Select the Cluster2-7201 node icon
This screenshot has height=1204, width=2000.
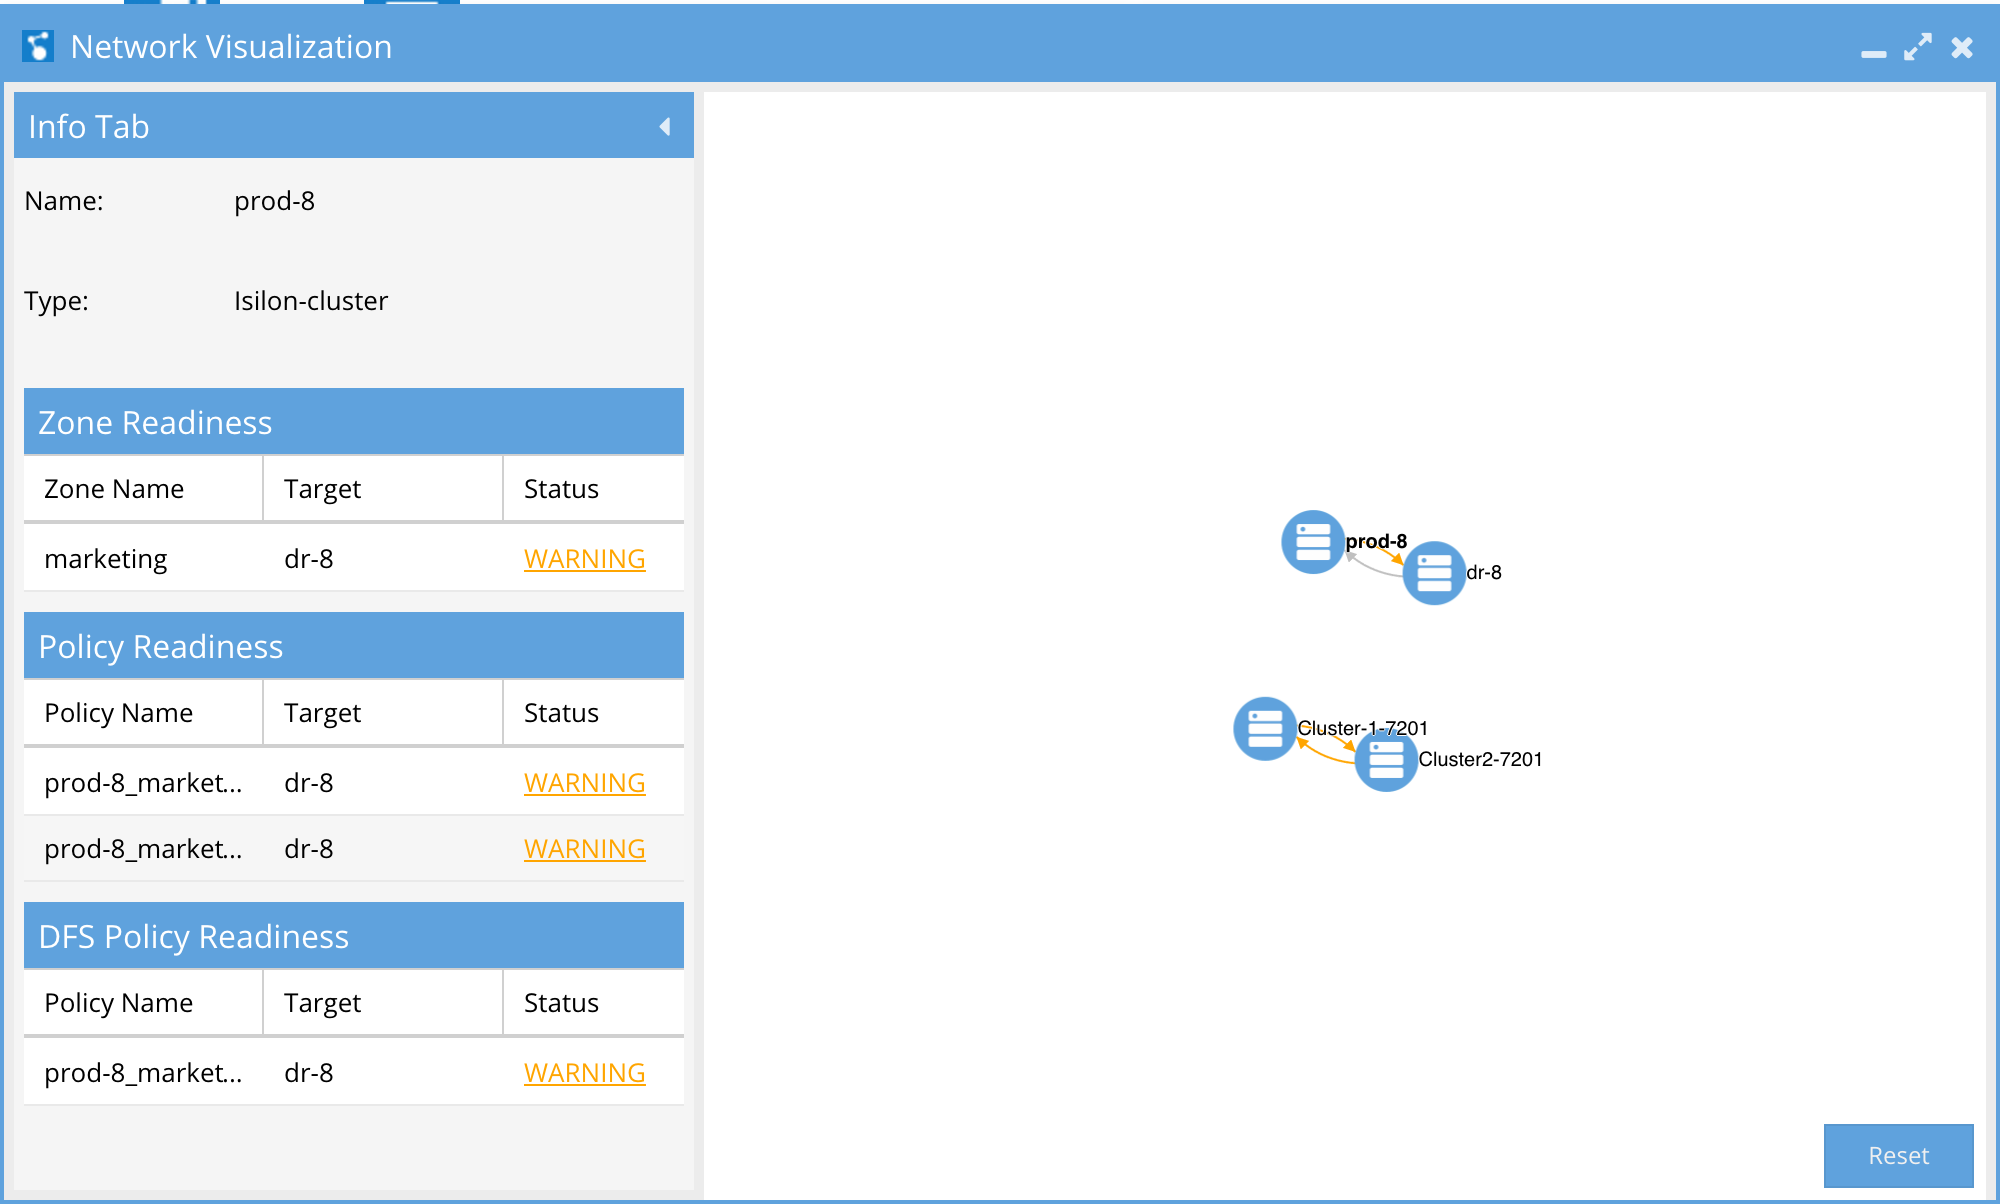pos(1385,760)
